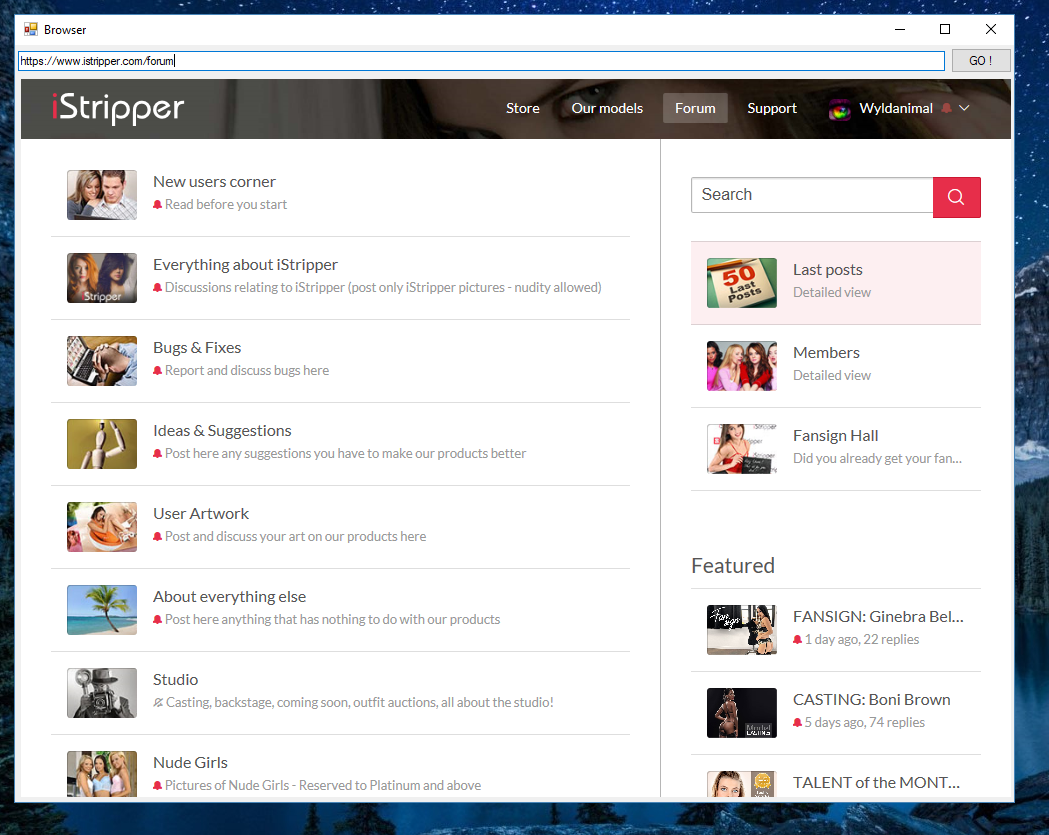The width and height of the screenshot is (1049, 835).
Task: Open Everything about iStripper forum
Action: coord(245,264)
